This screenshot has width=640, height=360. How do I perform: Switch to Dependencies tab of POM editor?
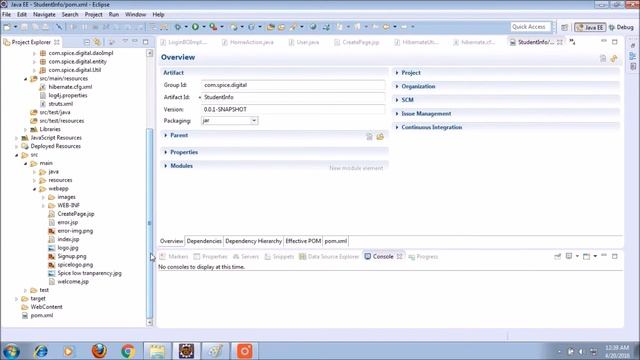pos(204,241)
